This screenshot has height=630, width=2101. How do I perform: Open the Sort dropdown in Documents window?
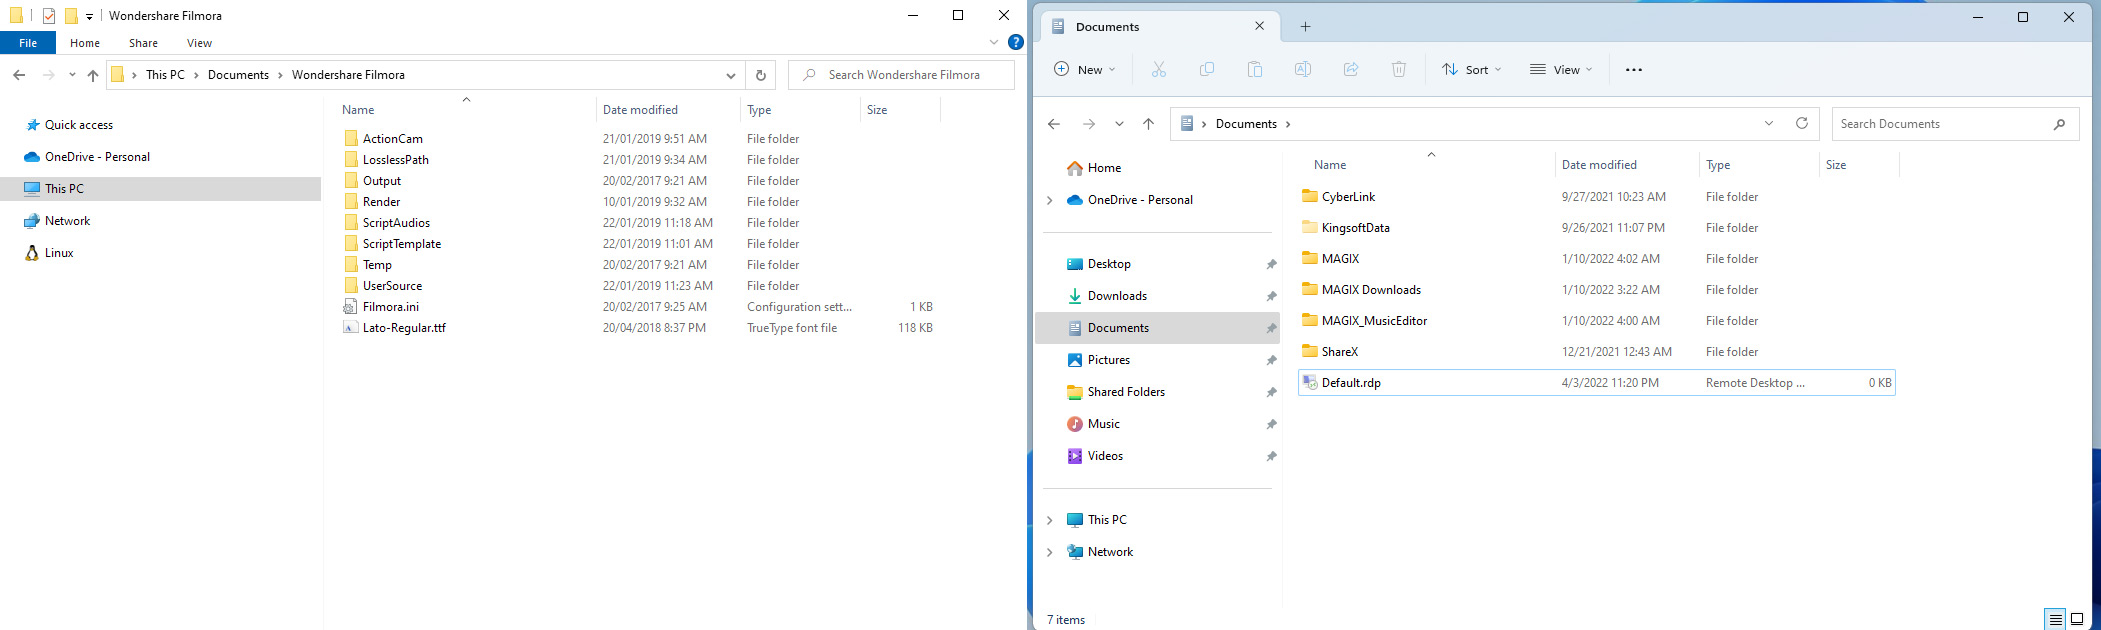click(1471, 70)
